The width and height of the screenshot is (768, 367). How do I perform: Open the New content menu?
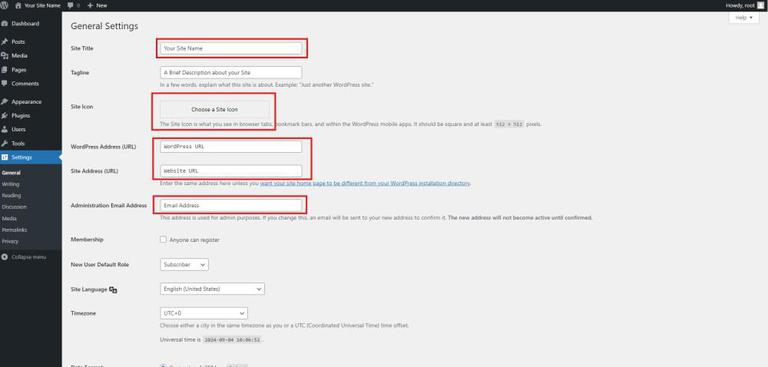[97, 5]
